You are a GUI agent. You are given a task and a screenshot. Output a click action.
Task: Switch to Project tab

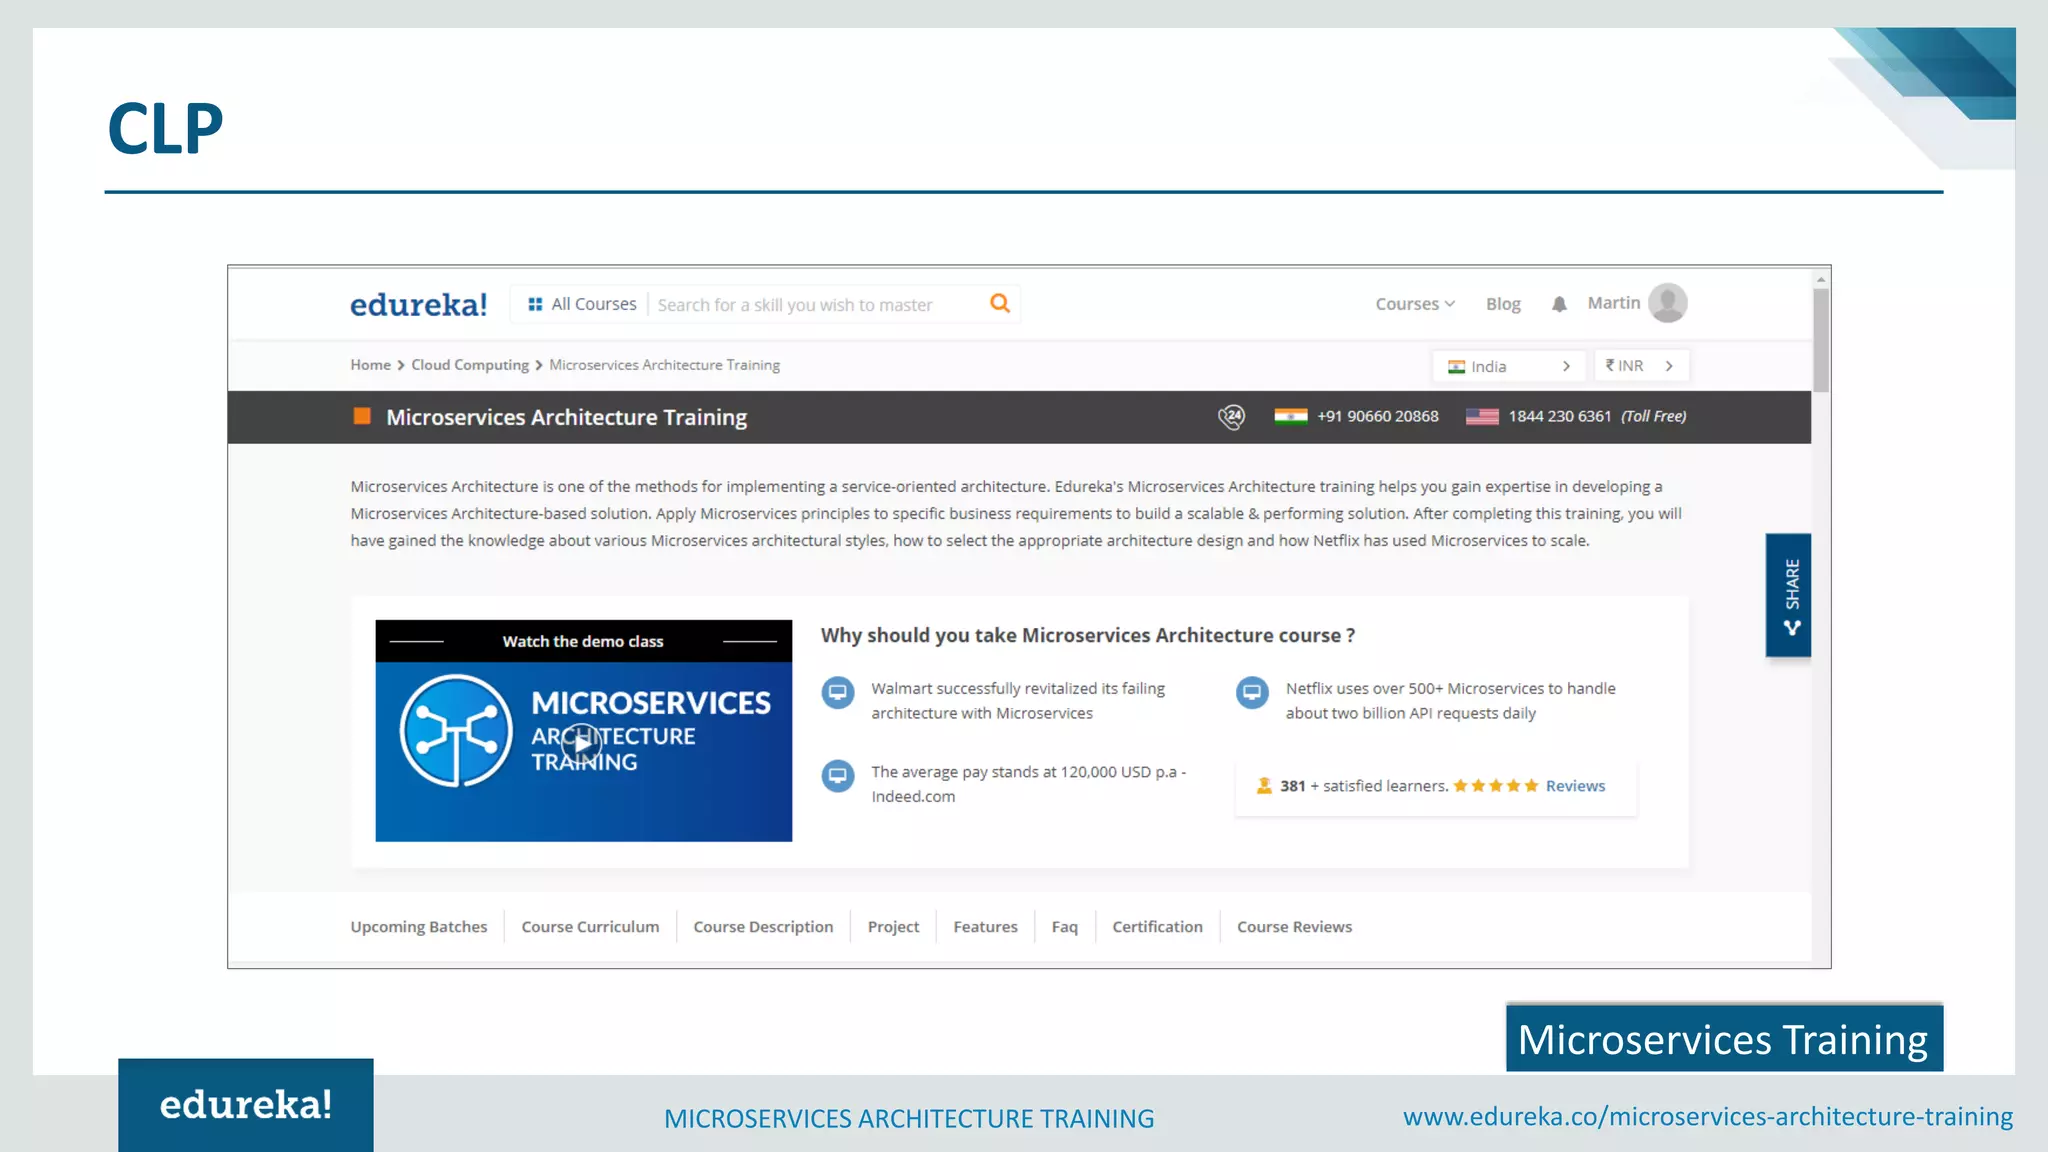893,927
